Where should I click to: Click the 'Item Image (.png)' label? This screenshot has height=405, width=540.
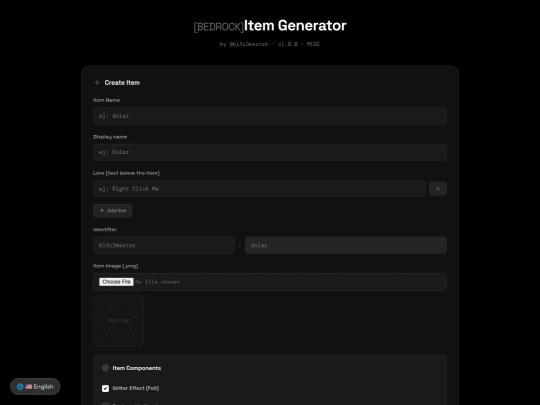[x=115, y=266]
